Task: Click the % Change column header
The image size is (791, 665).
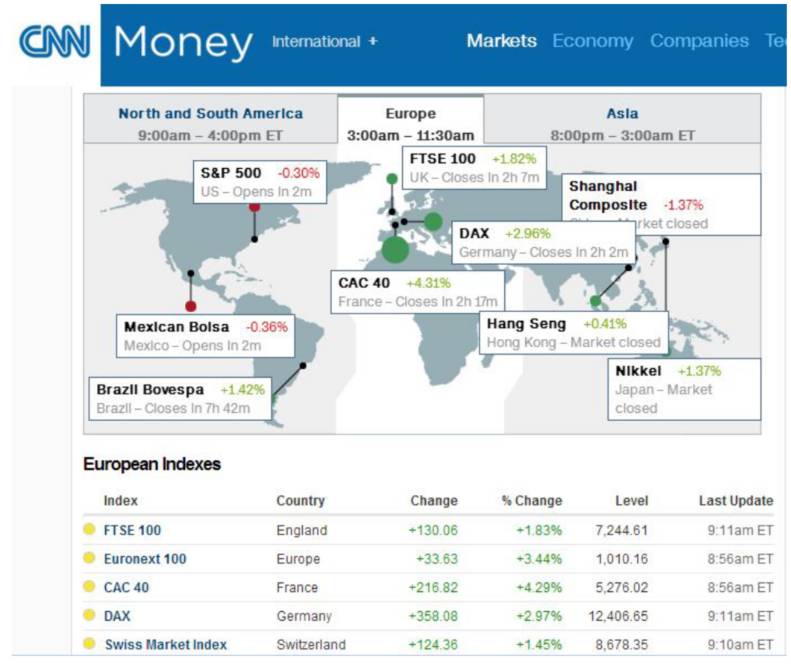Action: click(x=532, y=501)
